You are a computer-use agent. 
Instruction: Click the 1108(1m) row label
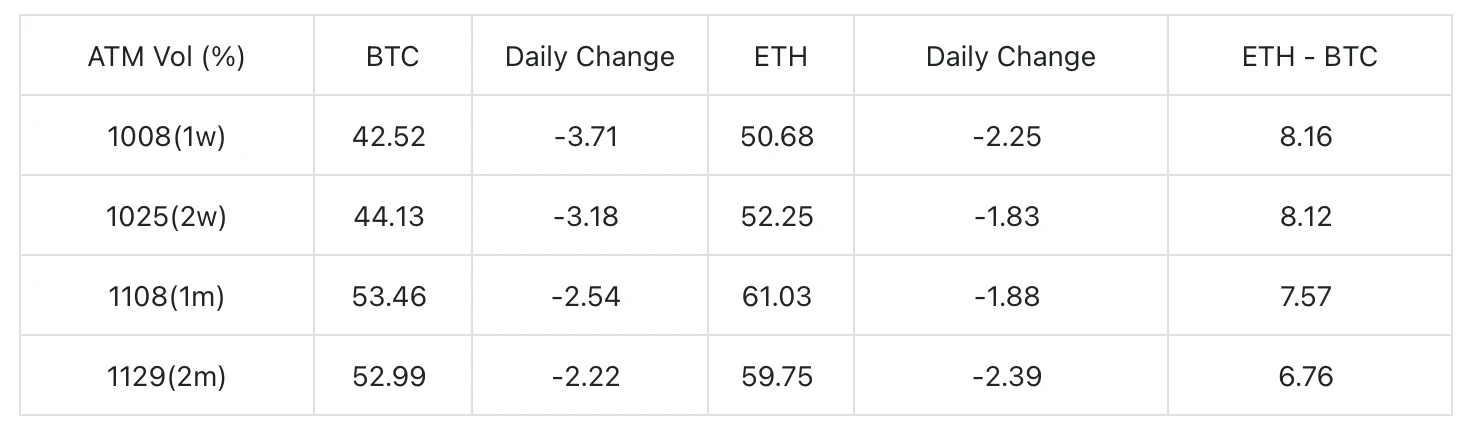[166, 296]
